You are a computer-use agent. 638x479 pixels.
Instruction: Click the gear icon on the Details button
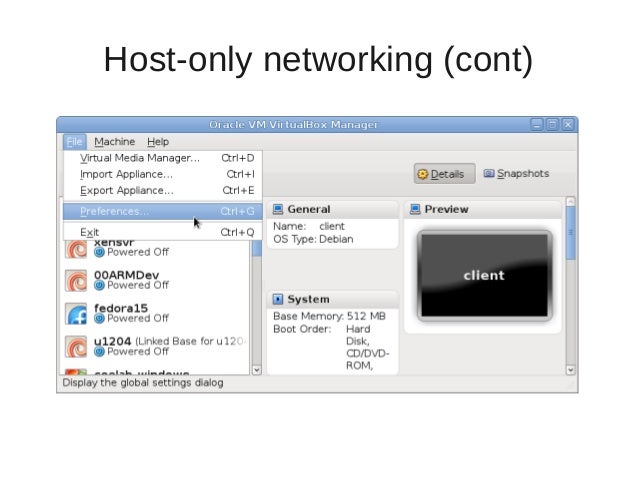click(423, 174)
